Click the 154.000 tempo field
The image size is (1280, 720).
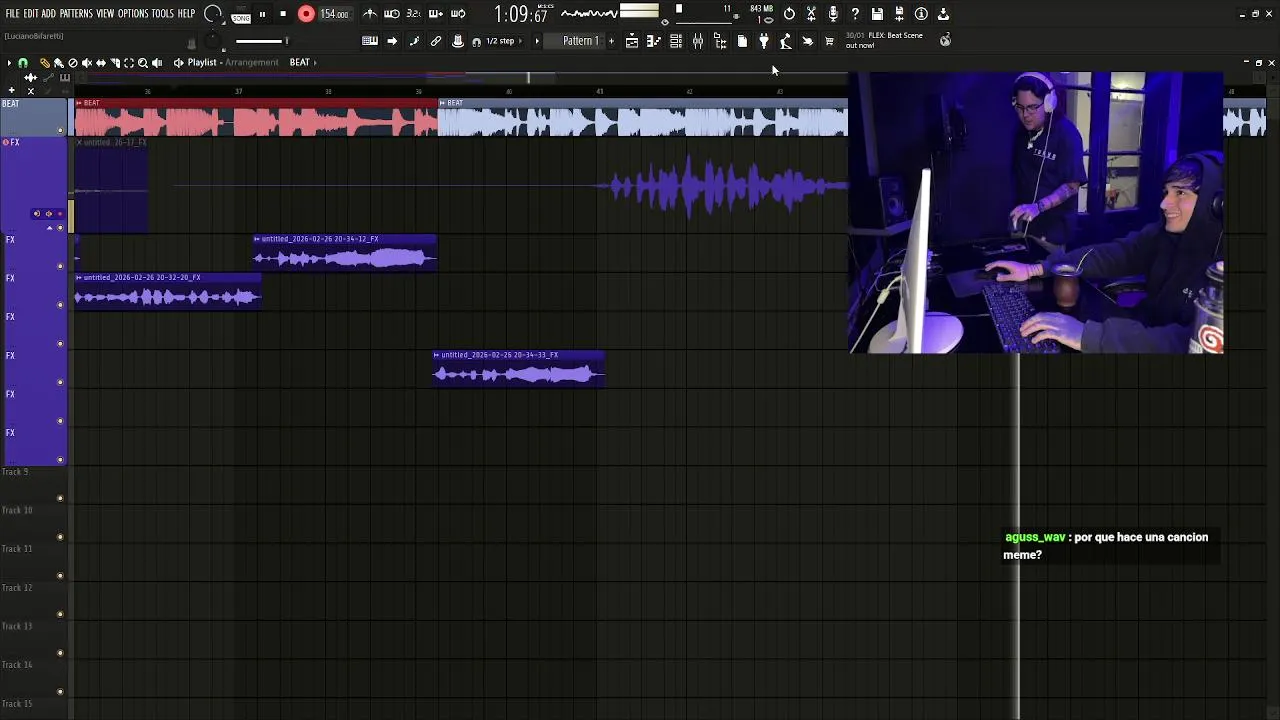(334, 14)
